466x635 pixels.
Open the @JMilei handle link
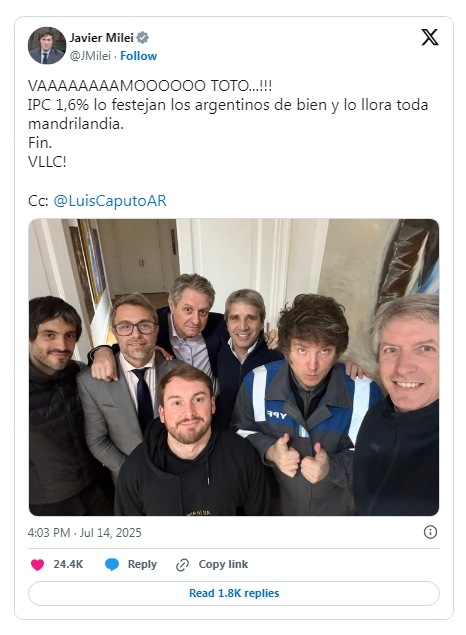point(90,56)
